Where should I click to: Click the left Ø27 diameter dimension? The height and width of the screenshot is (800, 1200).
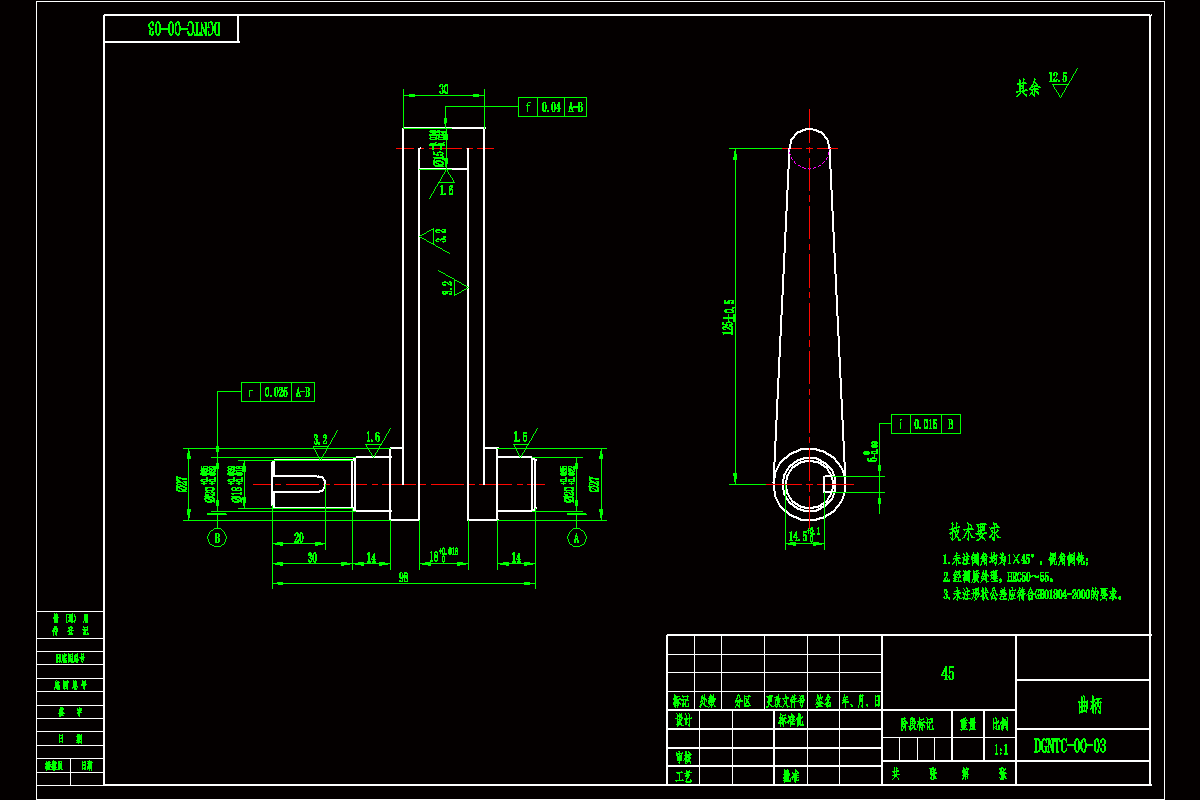[x=182, y=484]
